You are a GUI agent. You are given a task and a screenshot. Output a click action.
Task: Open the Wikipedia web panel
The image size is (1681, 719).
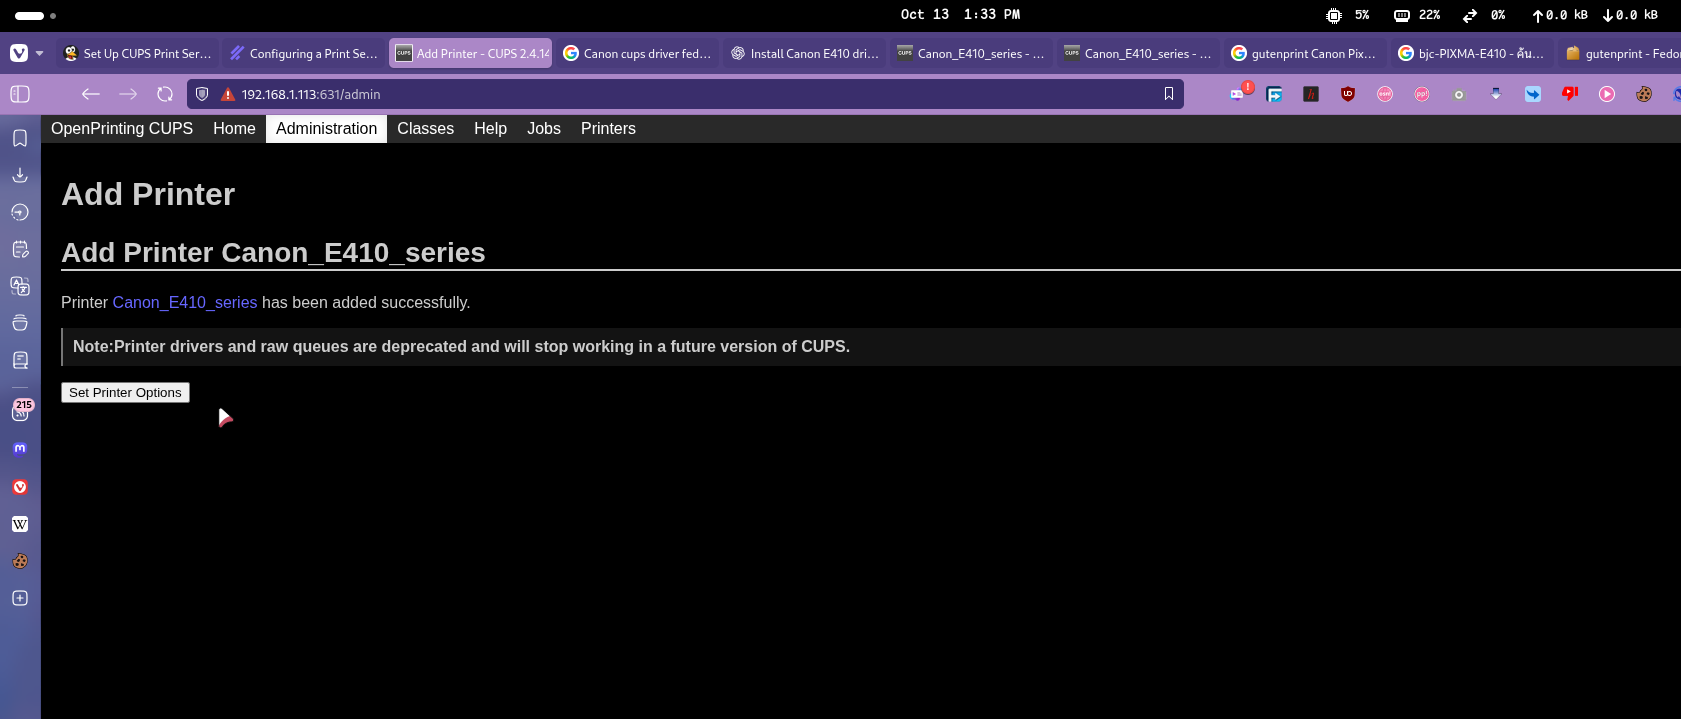20,524
